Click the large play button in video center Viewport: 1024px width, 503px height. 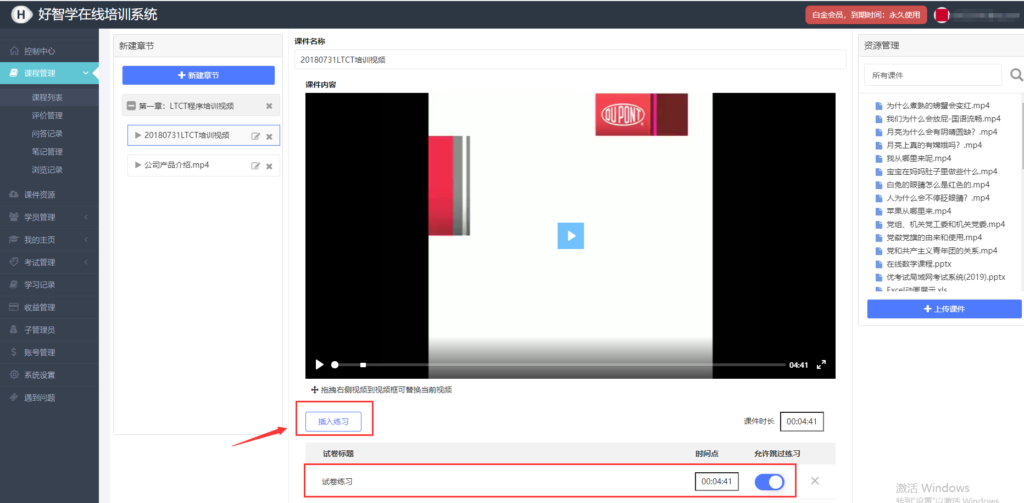[570, 236]
